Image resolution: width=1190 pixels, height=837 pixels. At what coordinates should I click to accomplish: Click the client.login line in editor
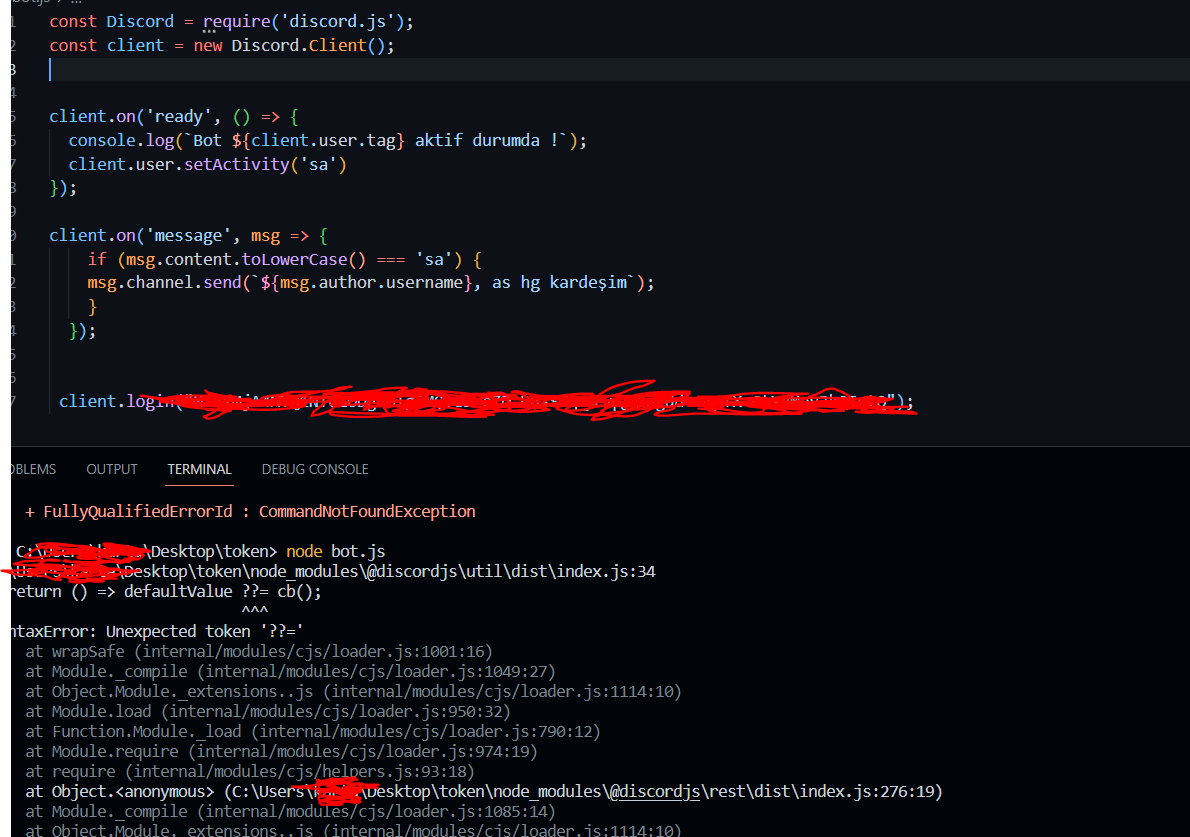pyautogui.click(x=486, y=401)
